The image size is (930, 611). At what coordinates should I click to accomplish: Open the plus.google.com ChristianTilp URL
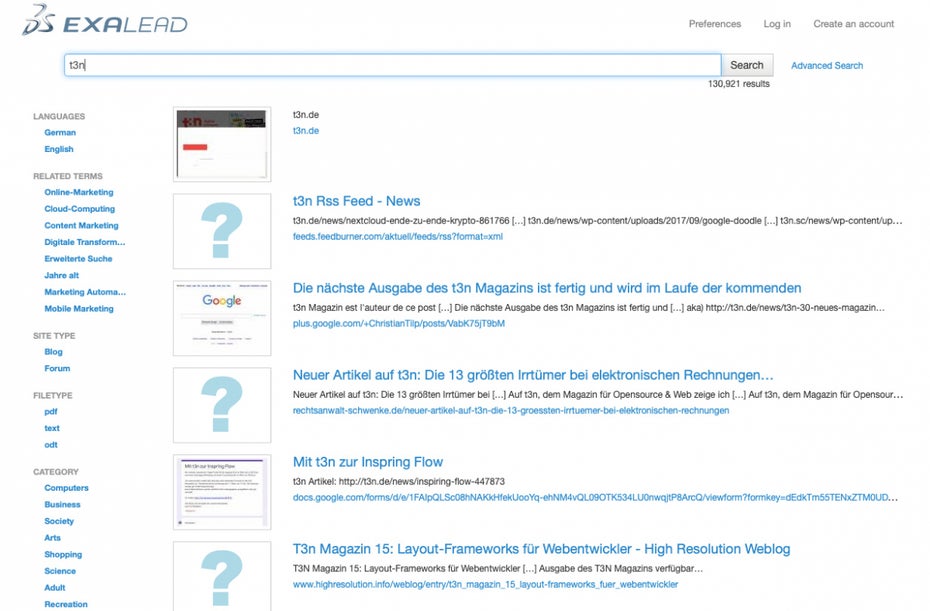[x=399, y=323]
